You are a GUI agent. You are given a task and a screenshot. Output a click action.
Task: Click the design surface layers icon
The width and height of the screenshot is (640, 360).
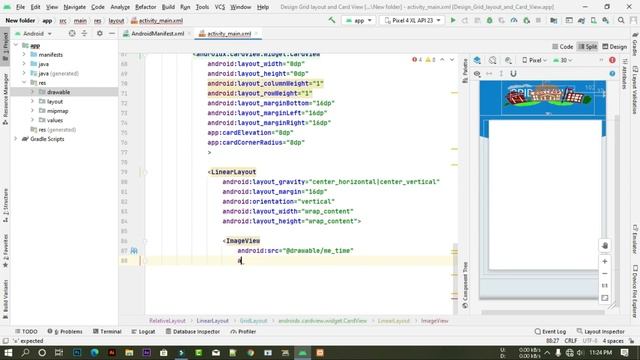tap(477, 60)
